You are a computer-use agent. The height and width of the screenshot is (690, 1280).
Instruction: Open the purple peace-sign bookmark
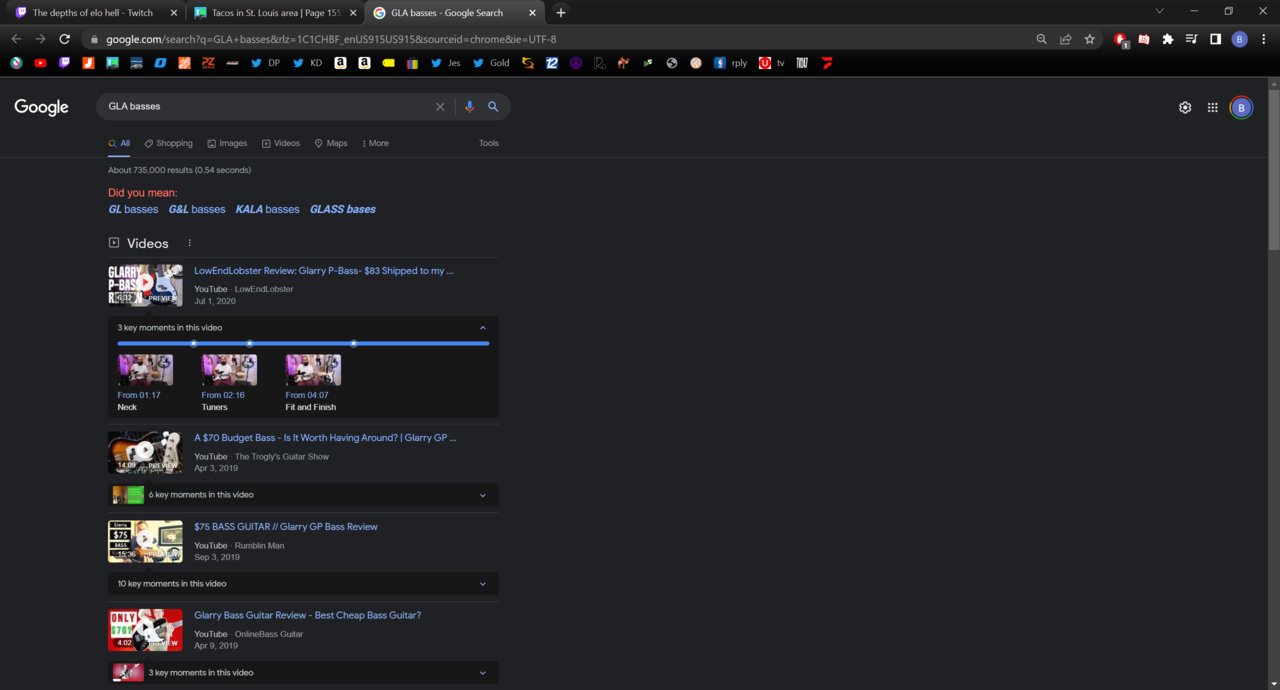pyautogui.click(x=576, y=63)
